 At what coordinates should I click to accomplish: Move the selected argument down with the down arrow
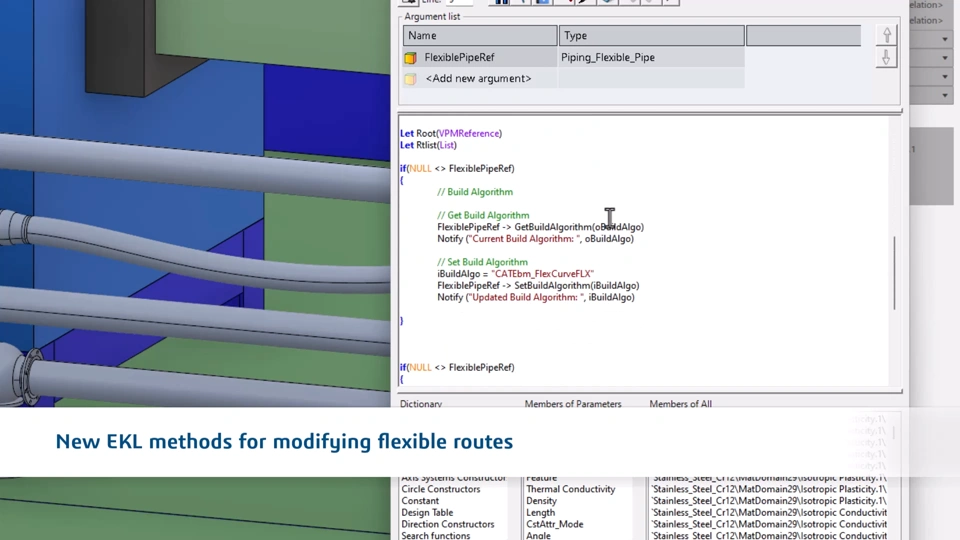pos(886,58)
